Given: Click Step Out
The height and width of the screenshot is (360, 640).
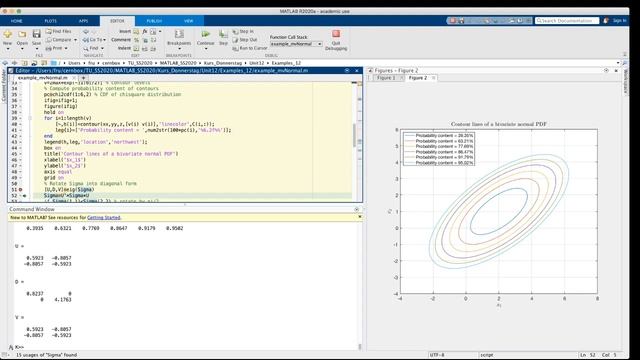Looking at the screenshot, I should pyautogui.click(x=245, y=40).
